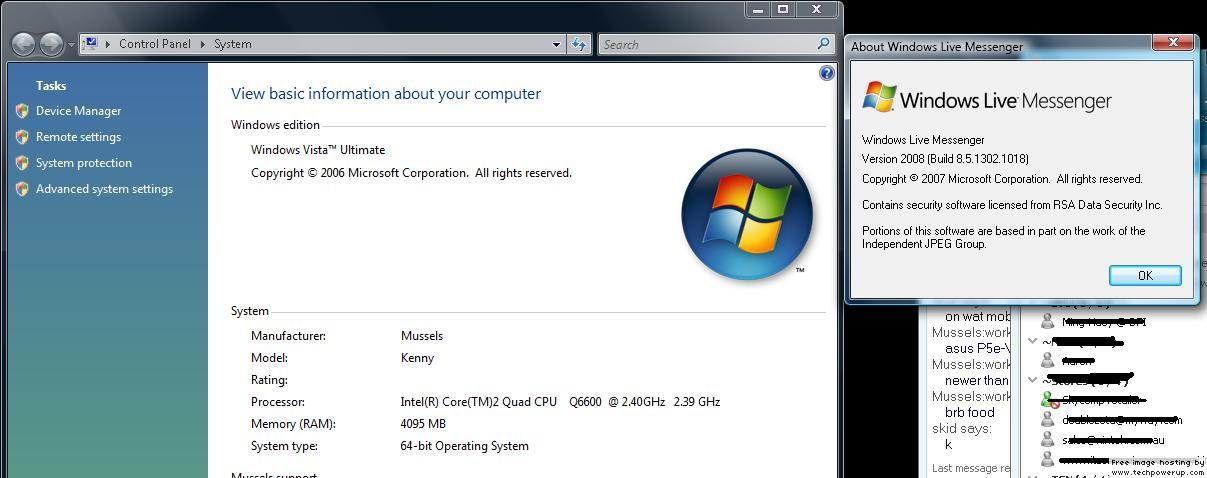Screen dimensions: 1207x478
Task: Expand the arrow between Control Panel and System
Action: click(x=202, y=44)
